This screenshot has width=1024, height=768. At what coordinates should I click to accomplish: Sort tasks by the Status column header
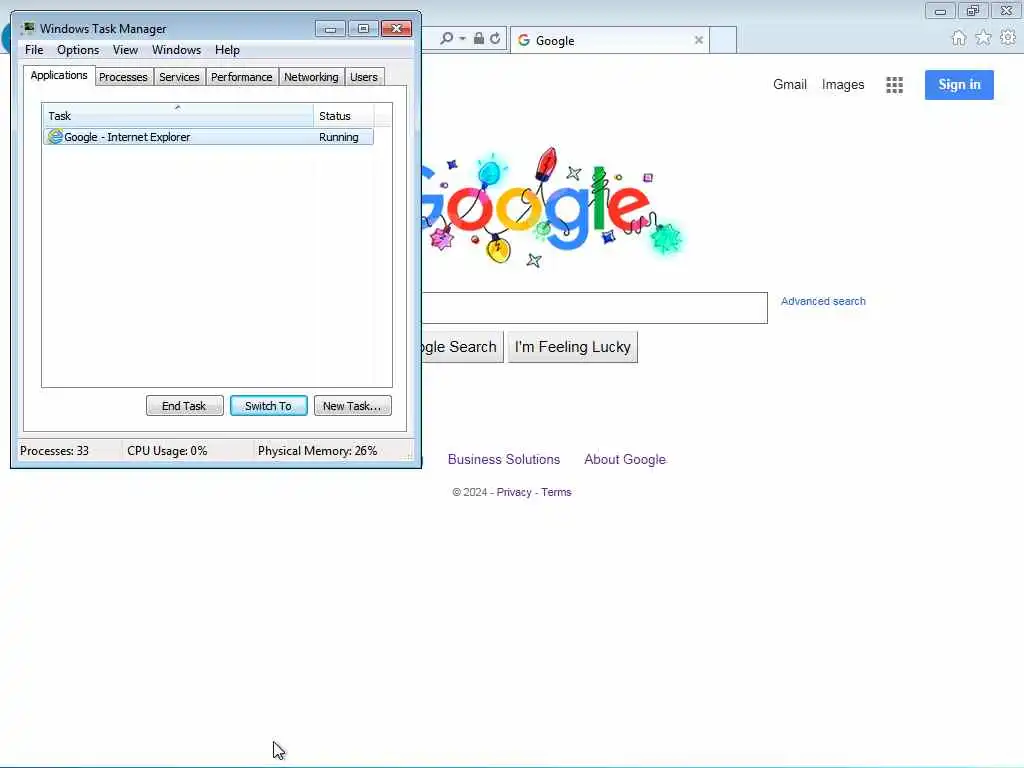(344, 116)
